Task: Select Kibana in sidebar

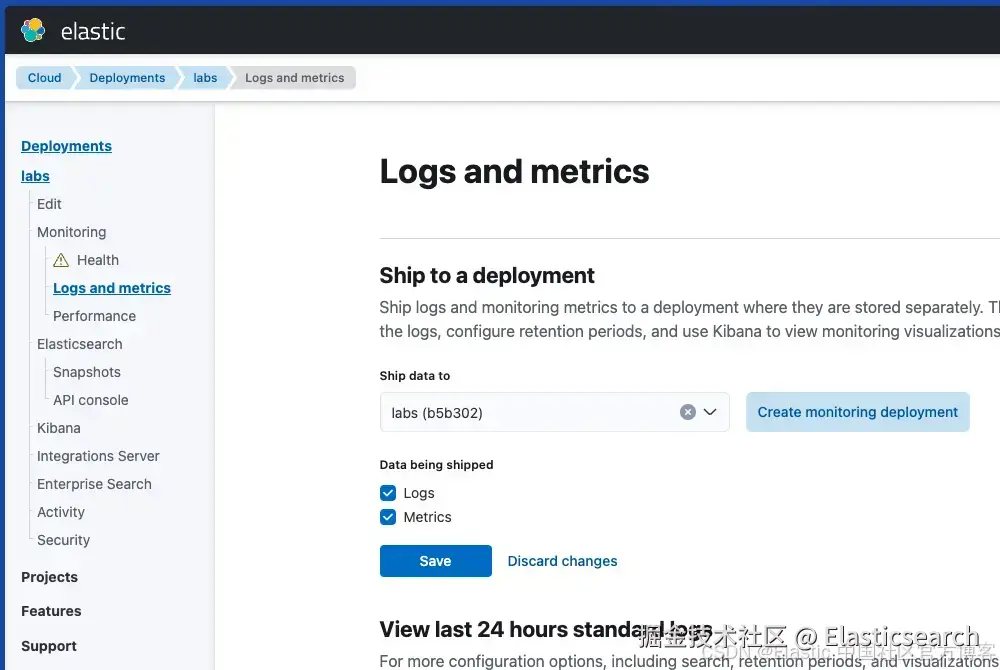Action: click(59, 428)
